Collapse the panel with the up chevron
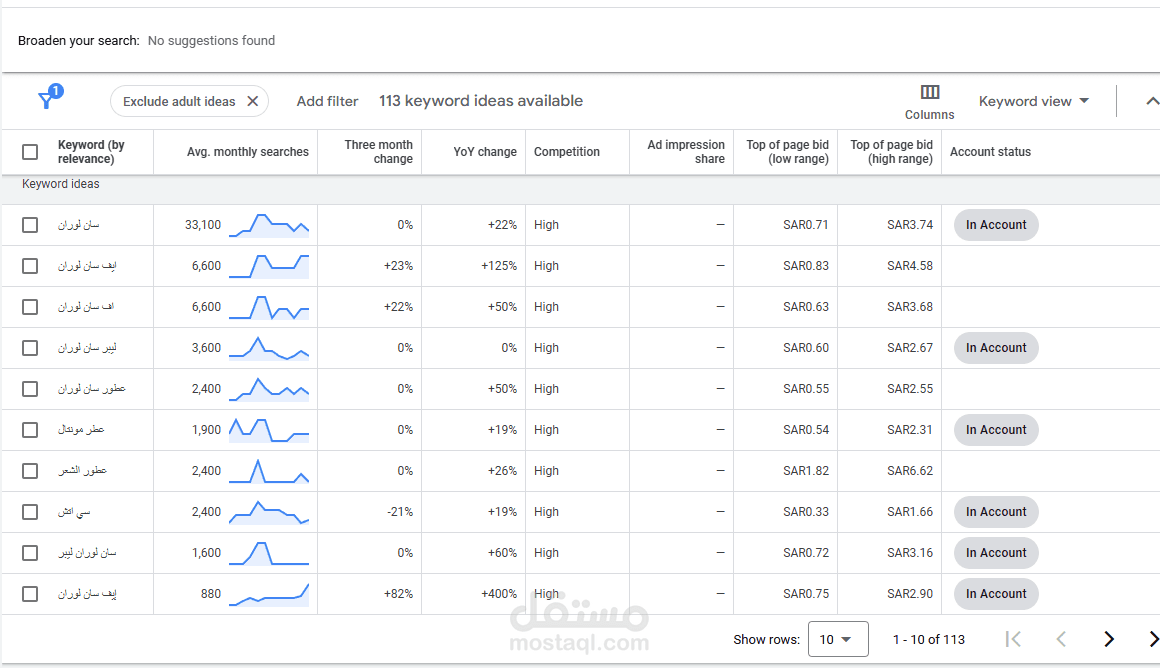Image resolution: width=1160 pixels, height=668 pixels. pyautogui.click(x=1152, y=101)
